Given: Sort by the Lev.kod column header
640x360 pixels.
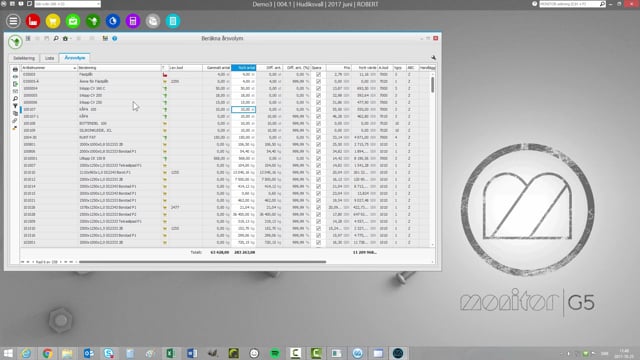Looking at the screenshot, I should click(185, 68).
